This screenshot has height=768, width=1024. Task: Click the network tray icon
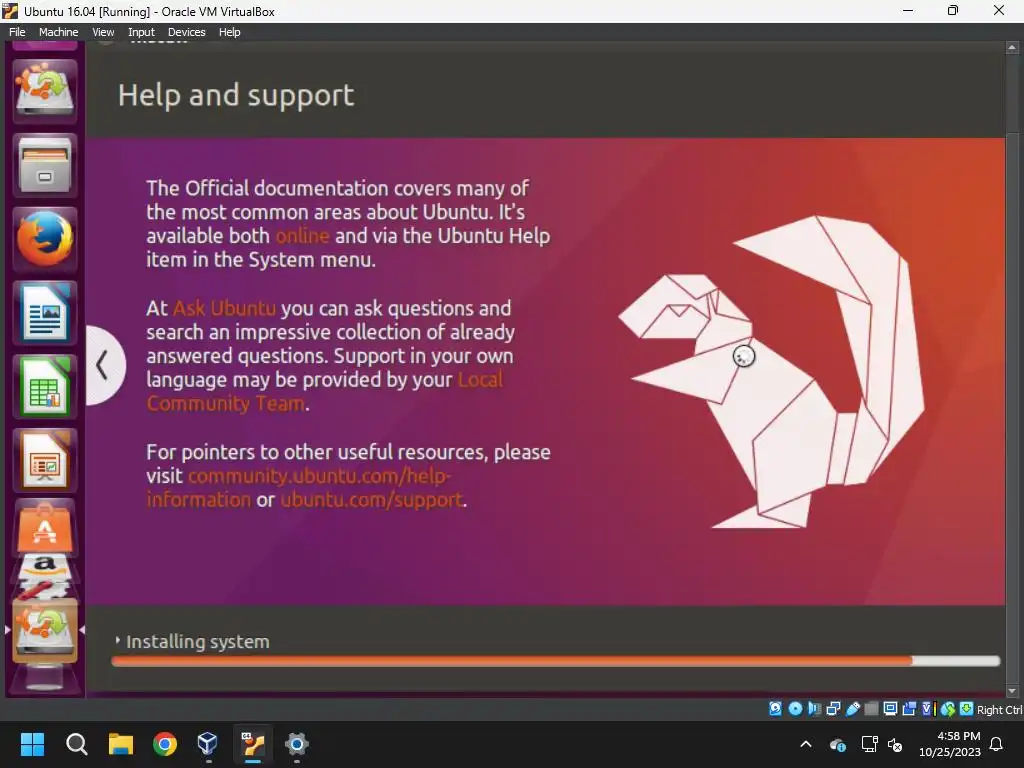869,744
